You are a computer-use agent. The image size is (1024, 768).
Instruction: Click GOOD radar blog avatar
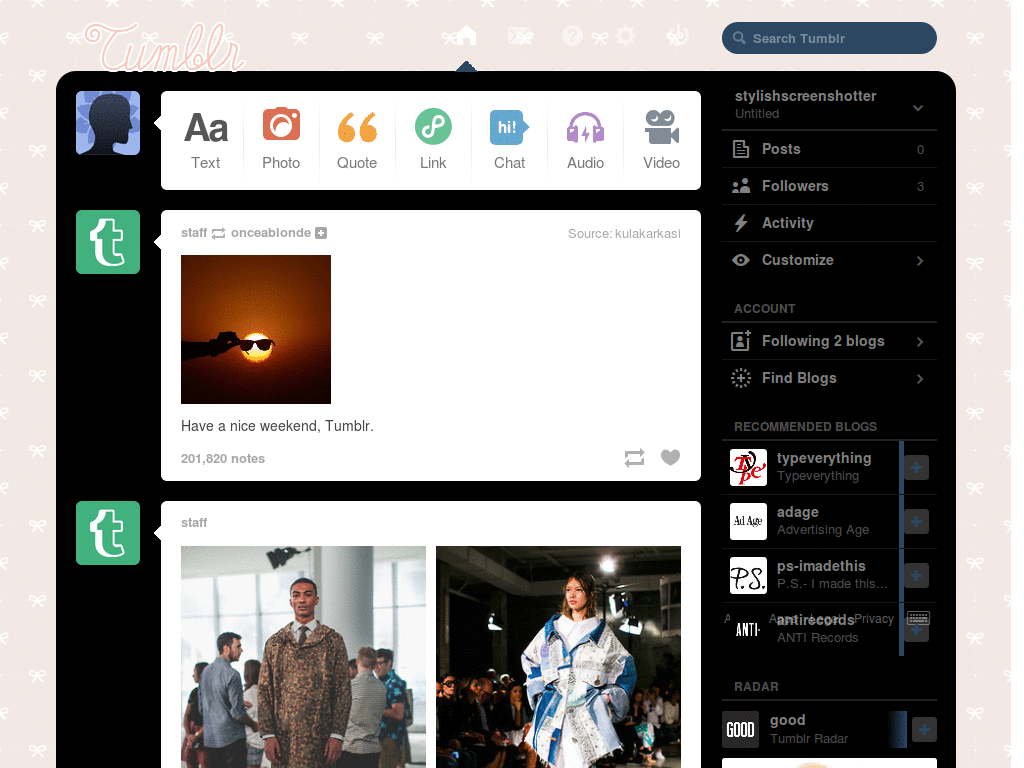click(741, 729)
